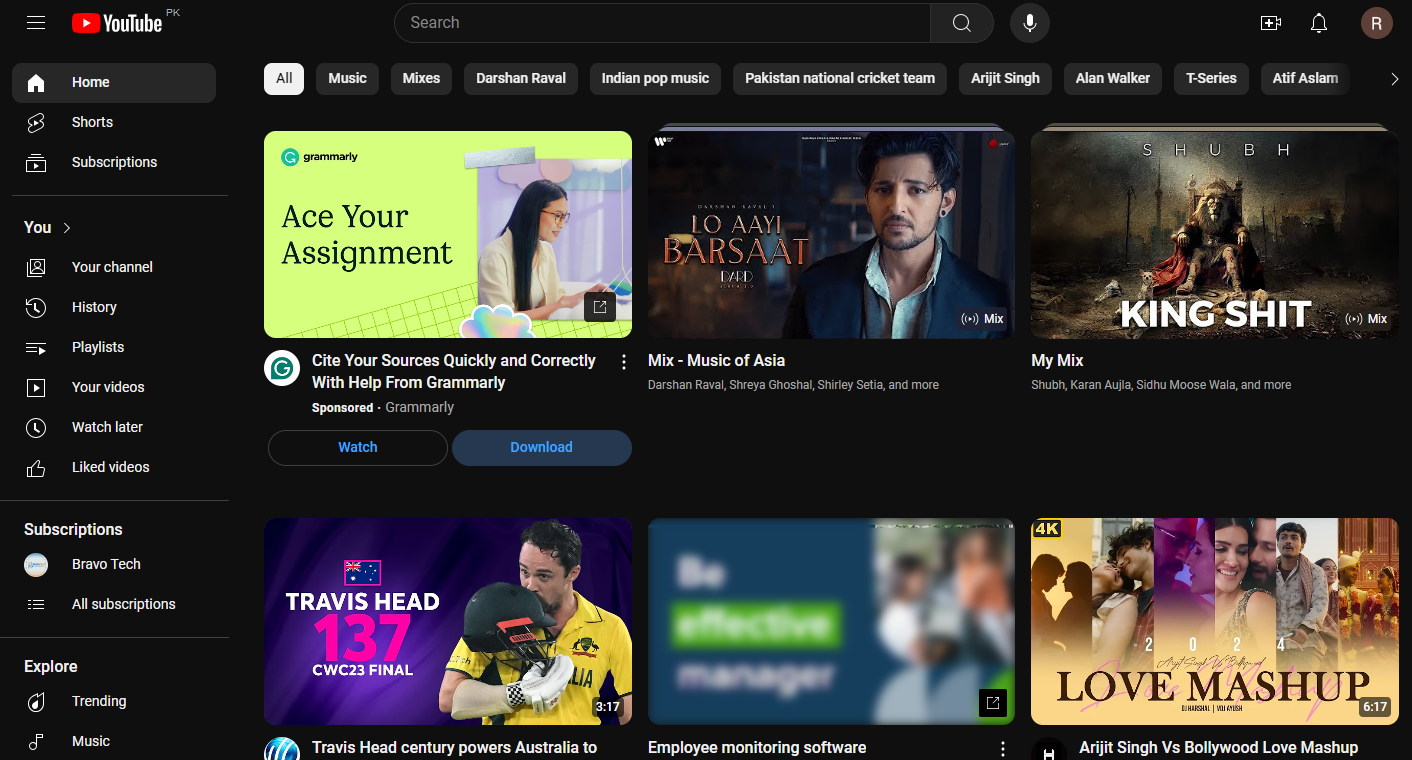This screenshot has height=760, width=1412.
Task: Open notifications bell
Action: (1319, 23)
